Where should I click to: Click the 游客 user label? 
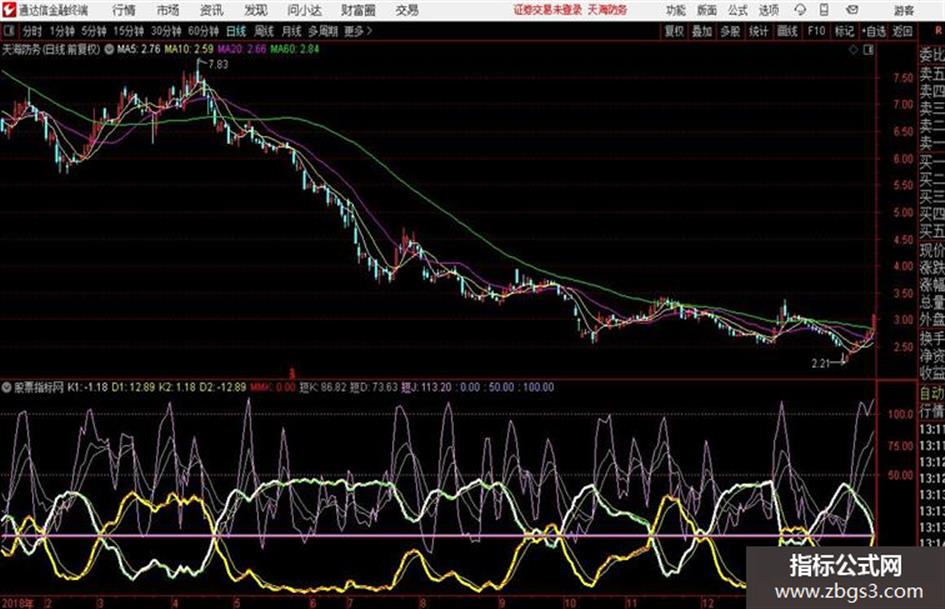pyautogui.click(x=904, y=10)
